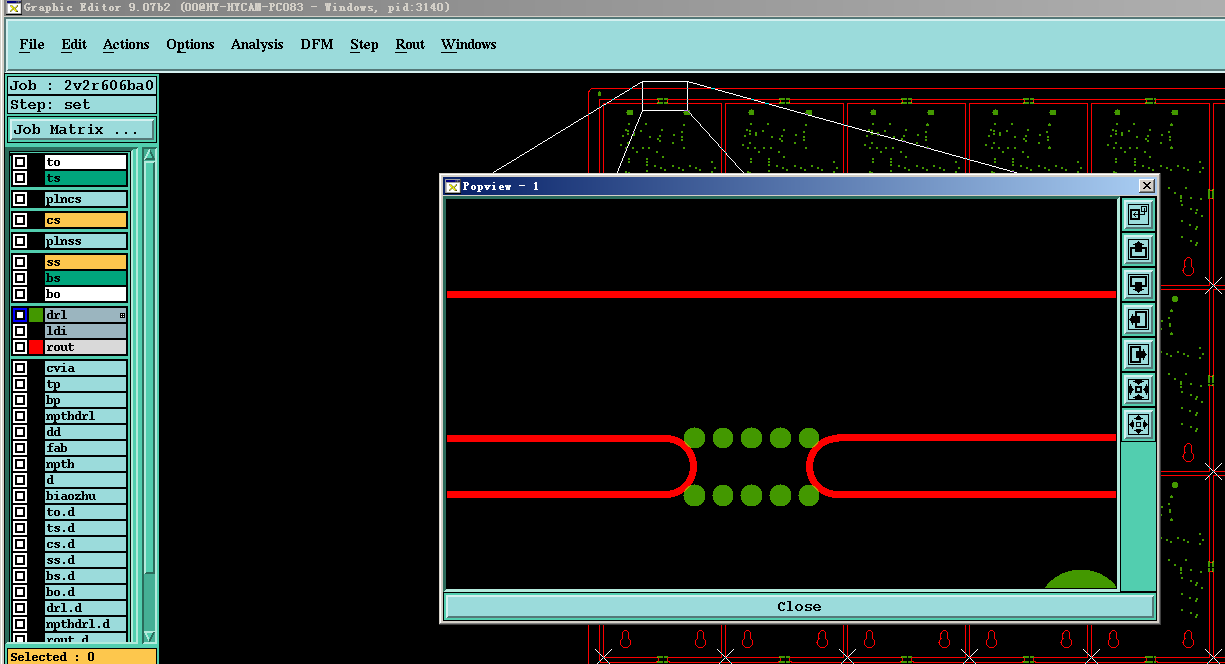Click the Job Matrix ... button
1225x664 pixels.
click(82, 130)
